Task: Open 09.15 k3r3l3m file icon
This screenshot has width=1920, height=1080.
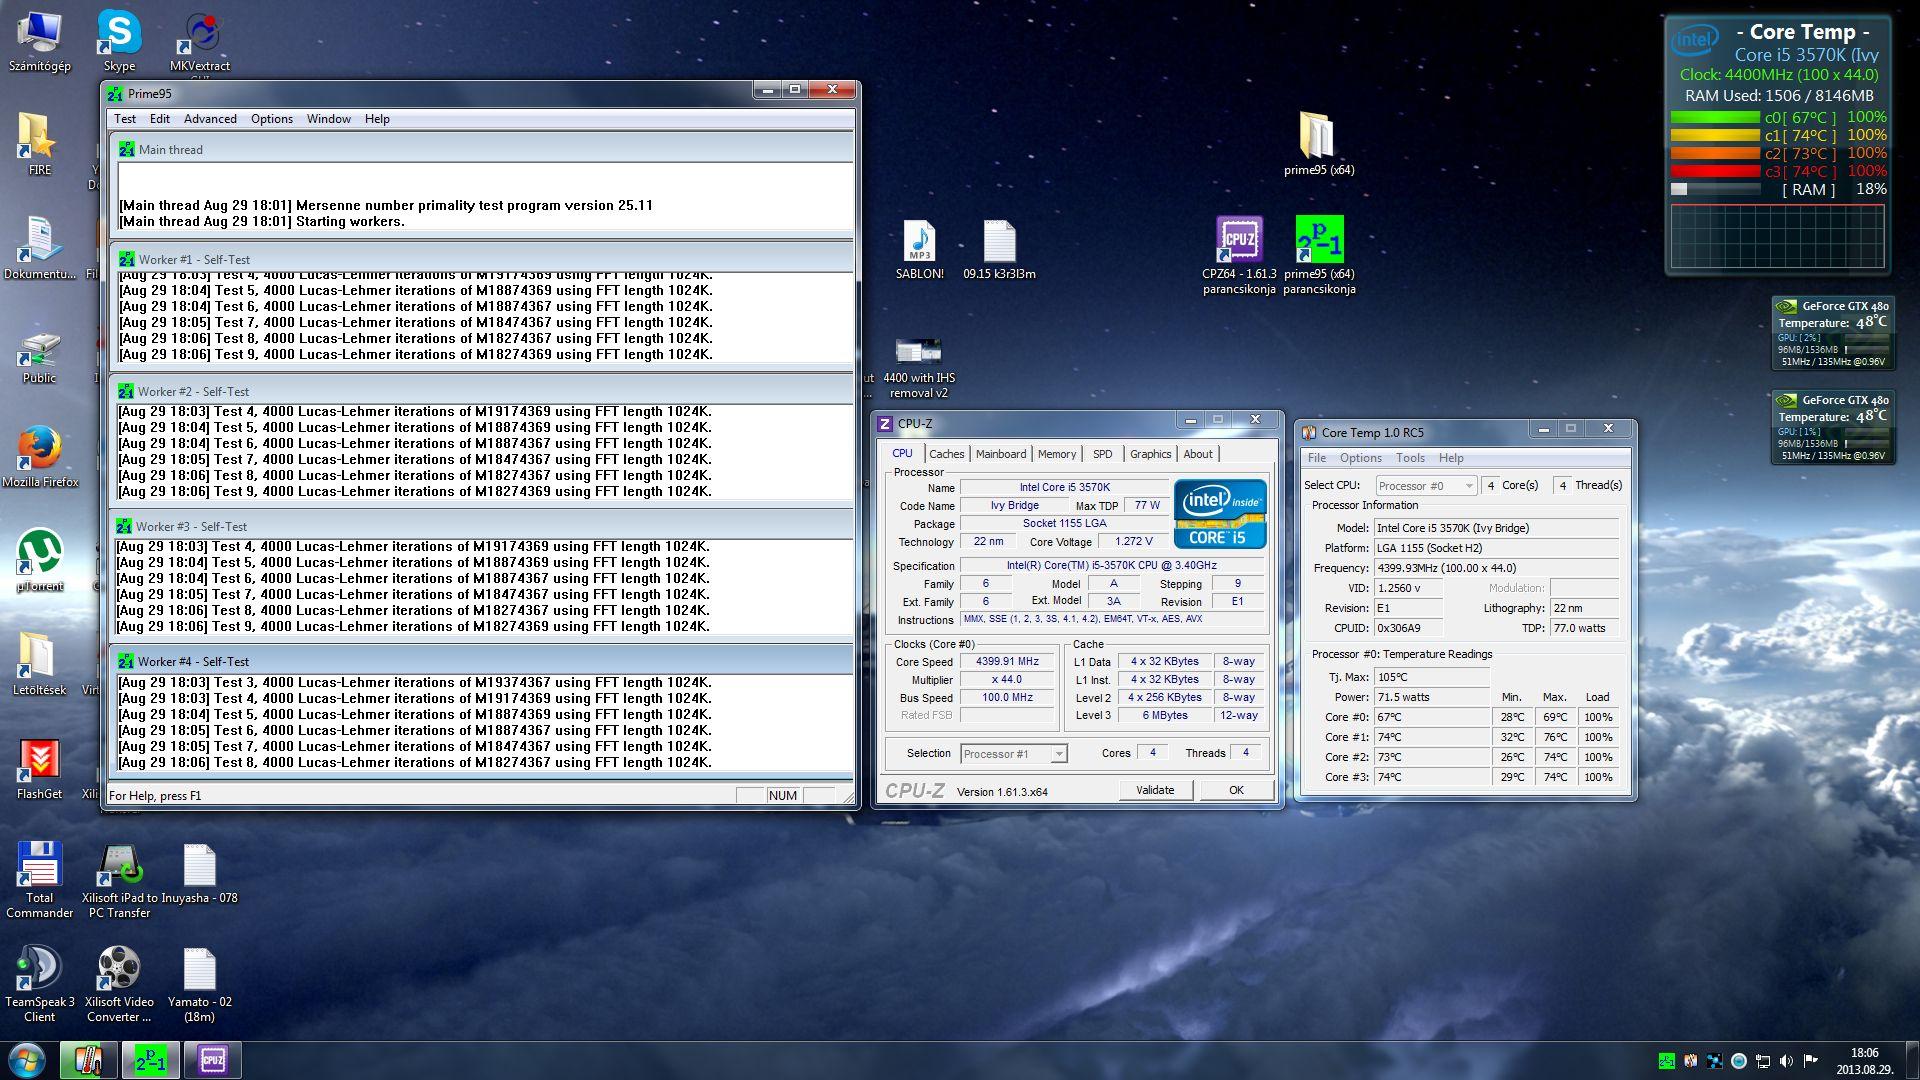Action: (999, 250)
